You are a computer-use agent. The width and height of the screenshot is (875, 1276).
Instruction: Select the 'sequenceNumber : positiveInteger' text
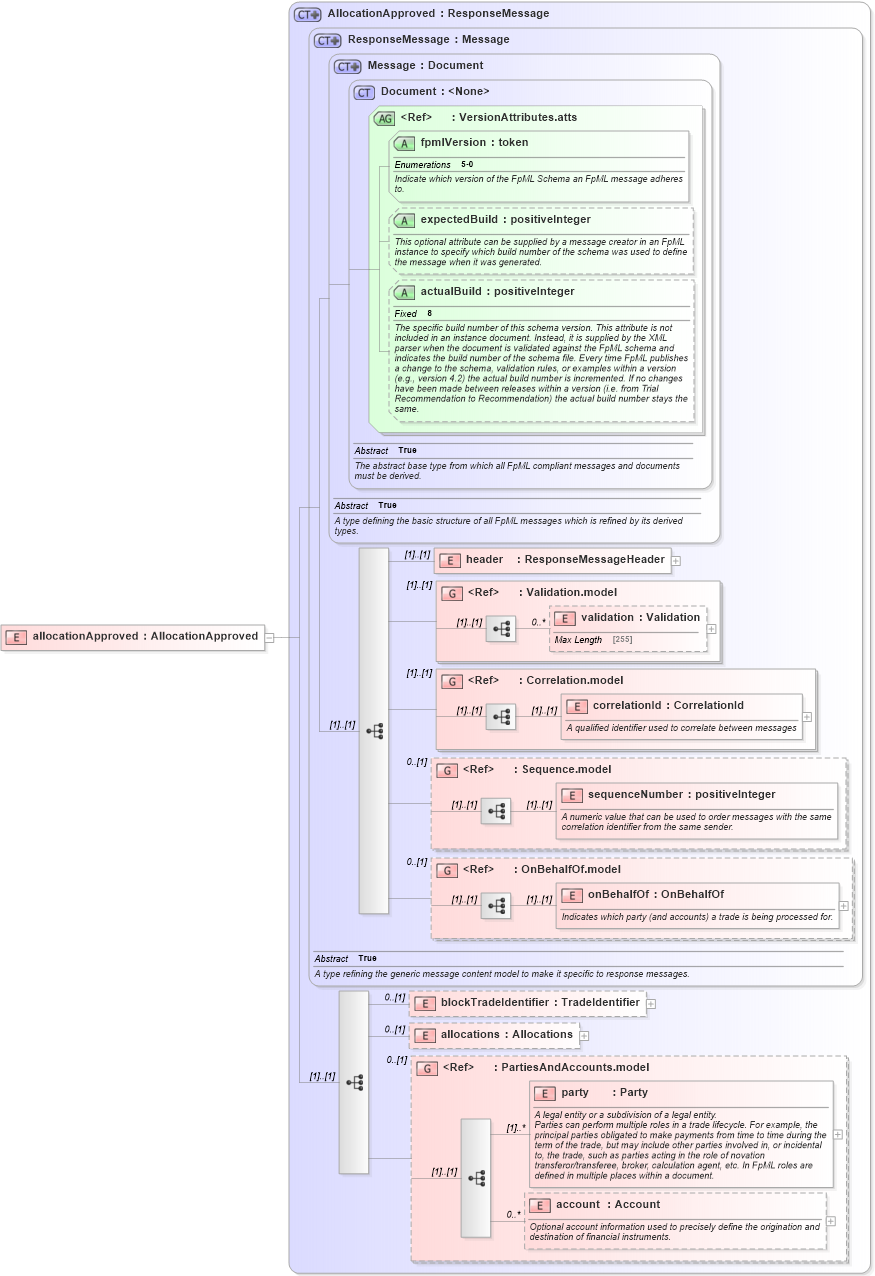[x=681, y=795]
